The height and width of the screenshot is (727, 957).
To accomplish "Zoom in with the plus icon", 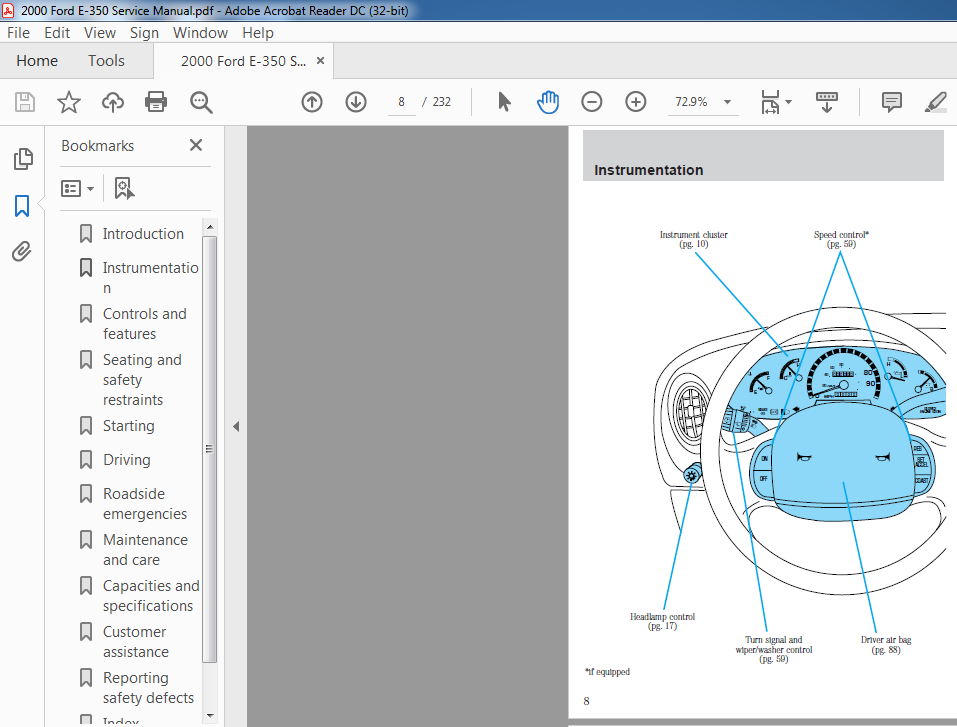I will [x=635, y=102].
